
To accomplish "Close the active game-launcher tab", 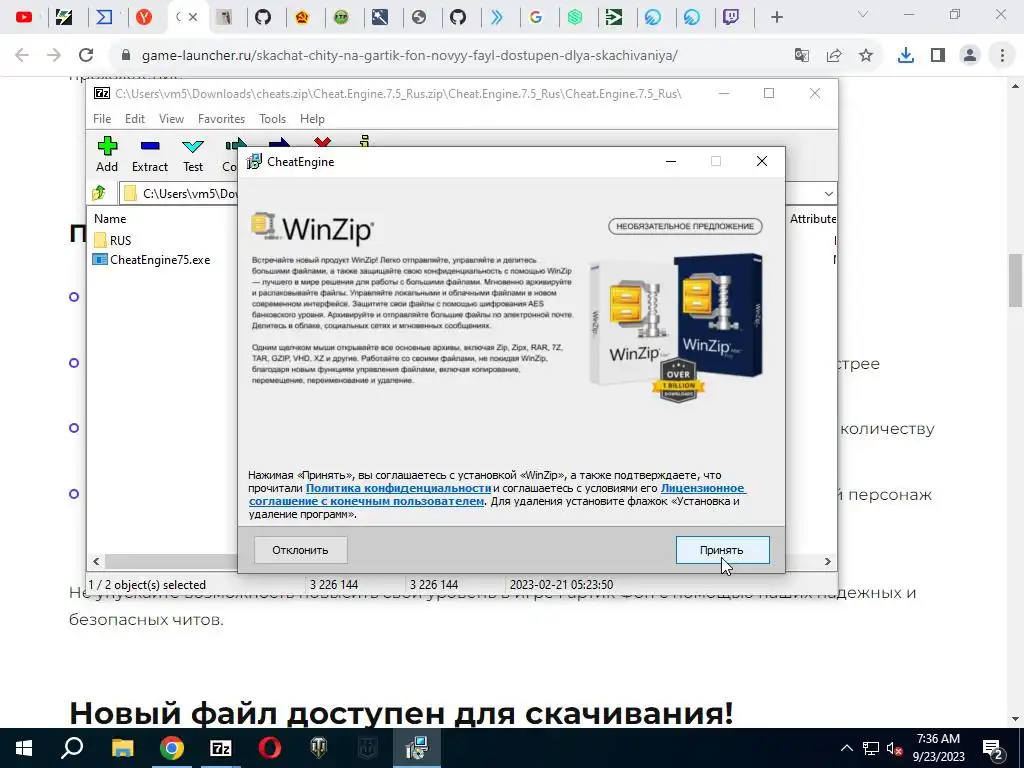I will [193, 17].
